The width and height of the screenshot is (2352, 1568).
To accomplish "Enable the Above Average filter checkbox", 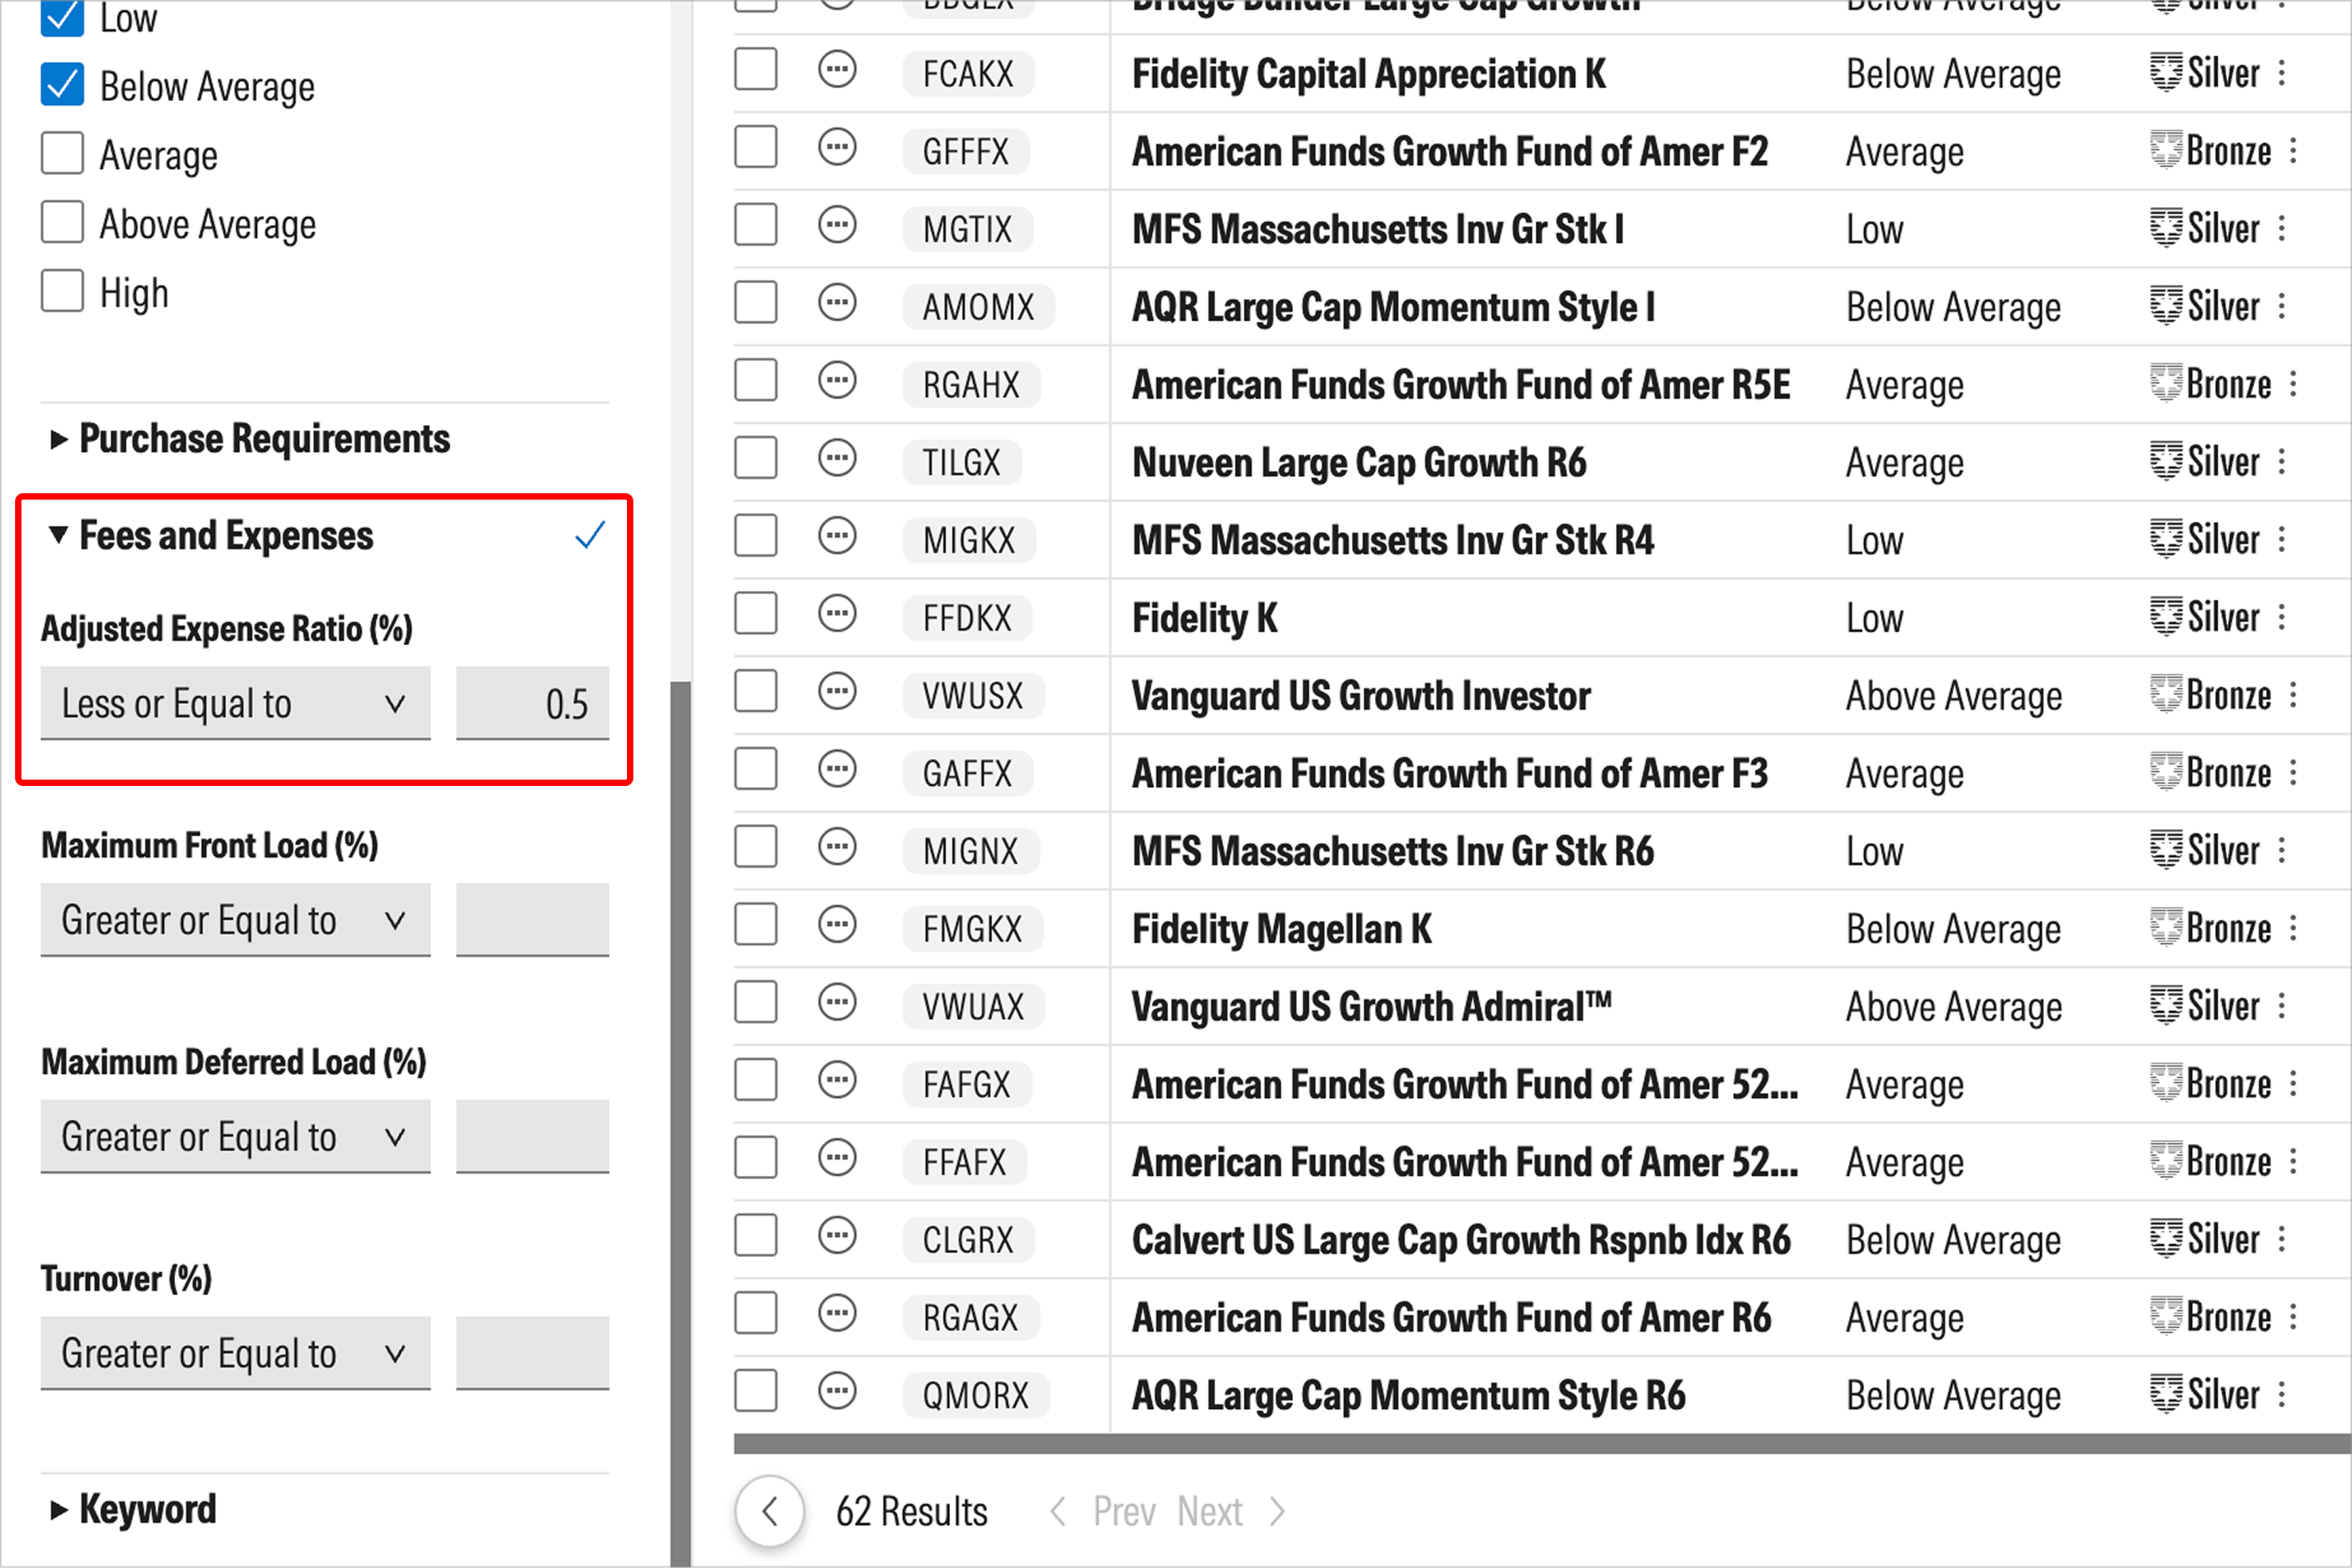I will pos(62,223).
